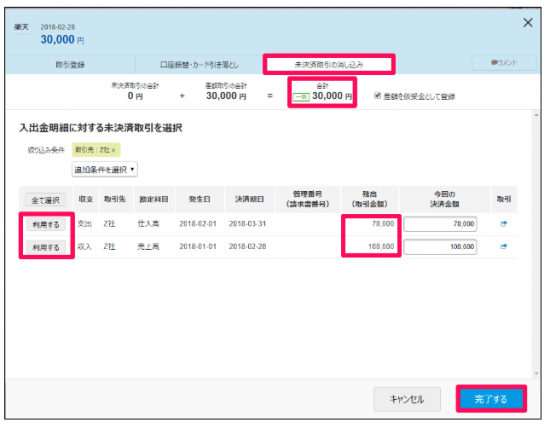Select 未決済取引の消し込み tab
550x434 pixels.
(x=329, y=65)
